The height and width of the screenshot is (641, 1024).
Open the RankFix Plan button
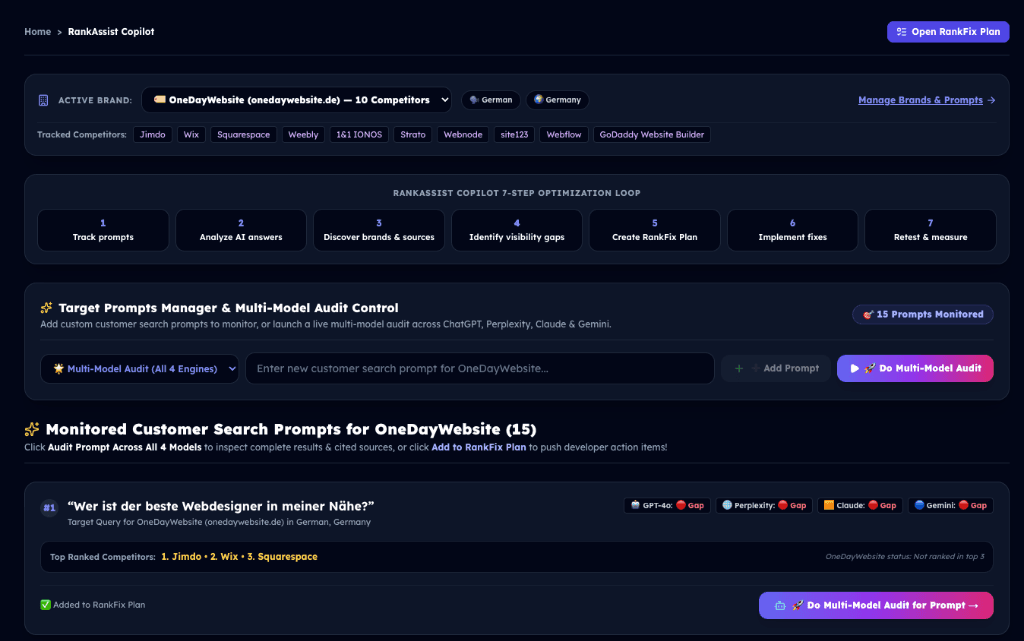(x=948, y=32)
